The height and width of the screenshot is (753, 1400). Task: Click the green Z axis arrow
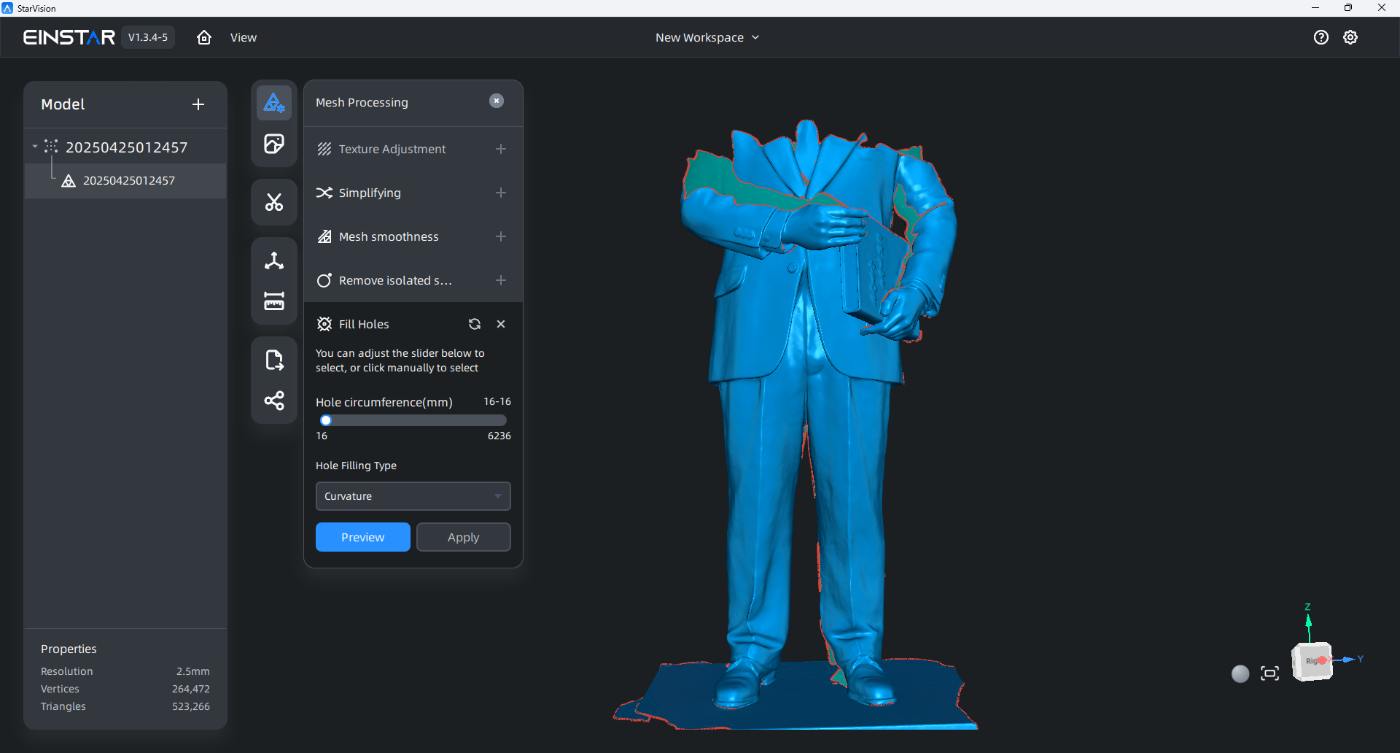click(1307, 624)
